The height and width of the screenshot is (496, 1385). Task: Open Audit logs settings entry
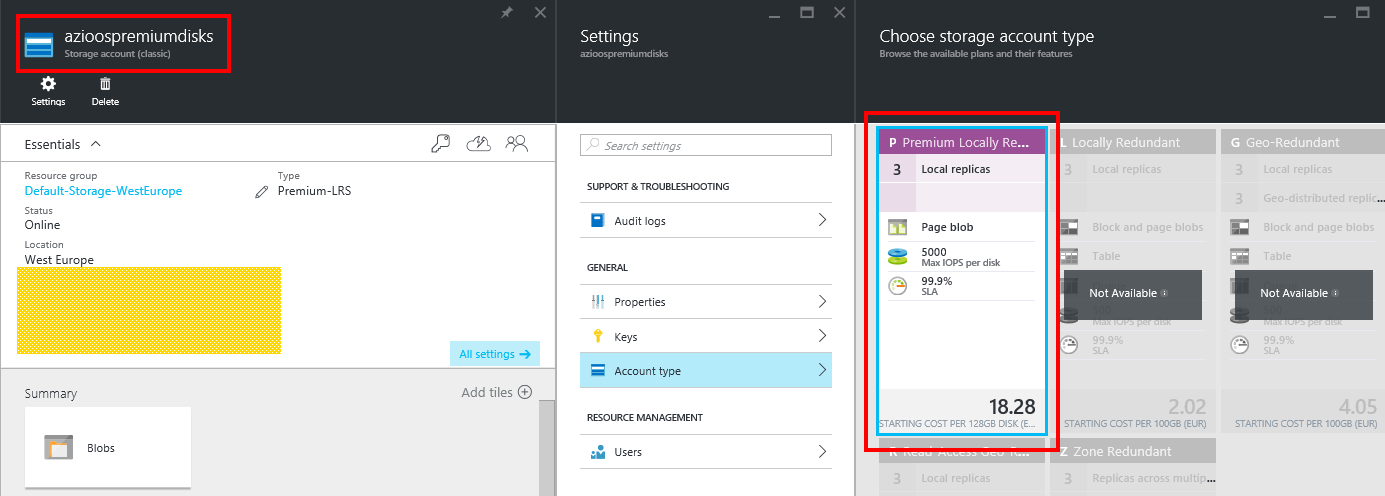pos(706,220)
